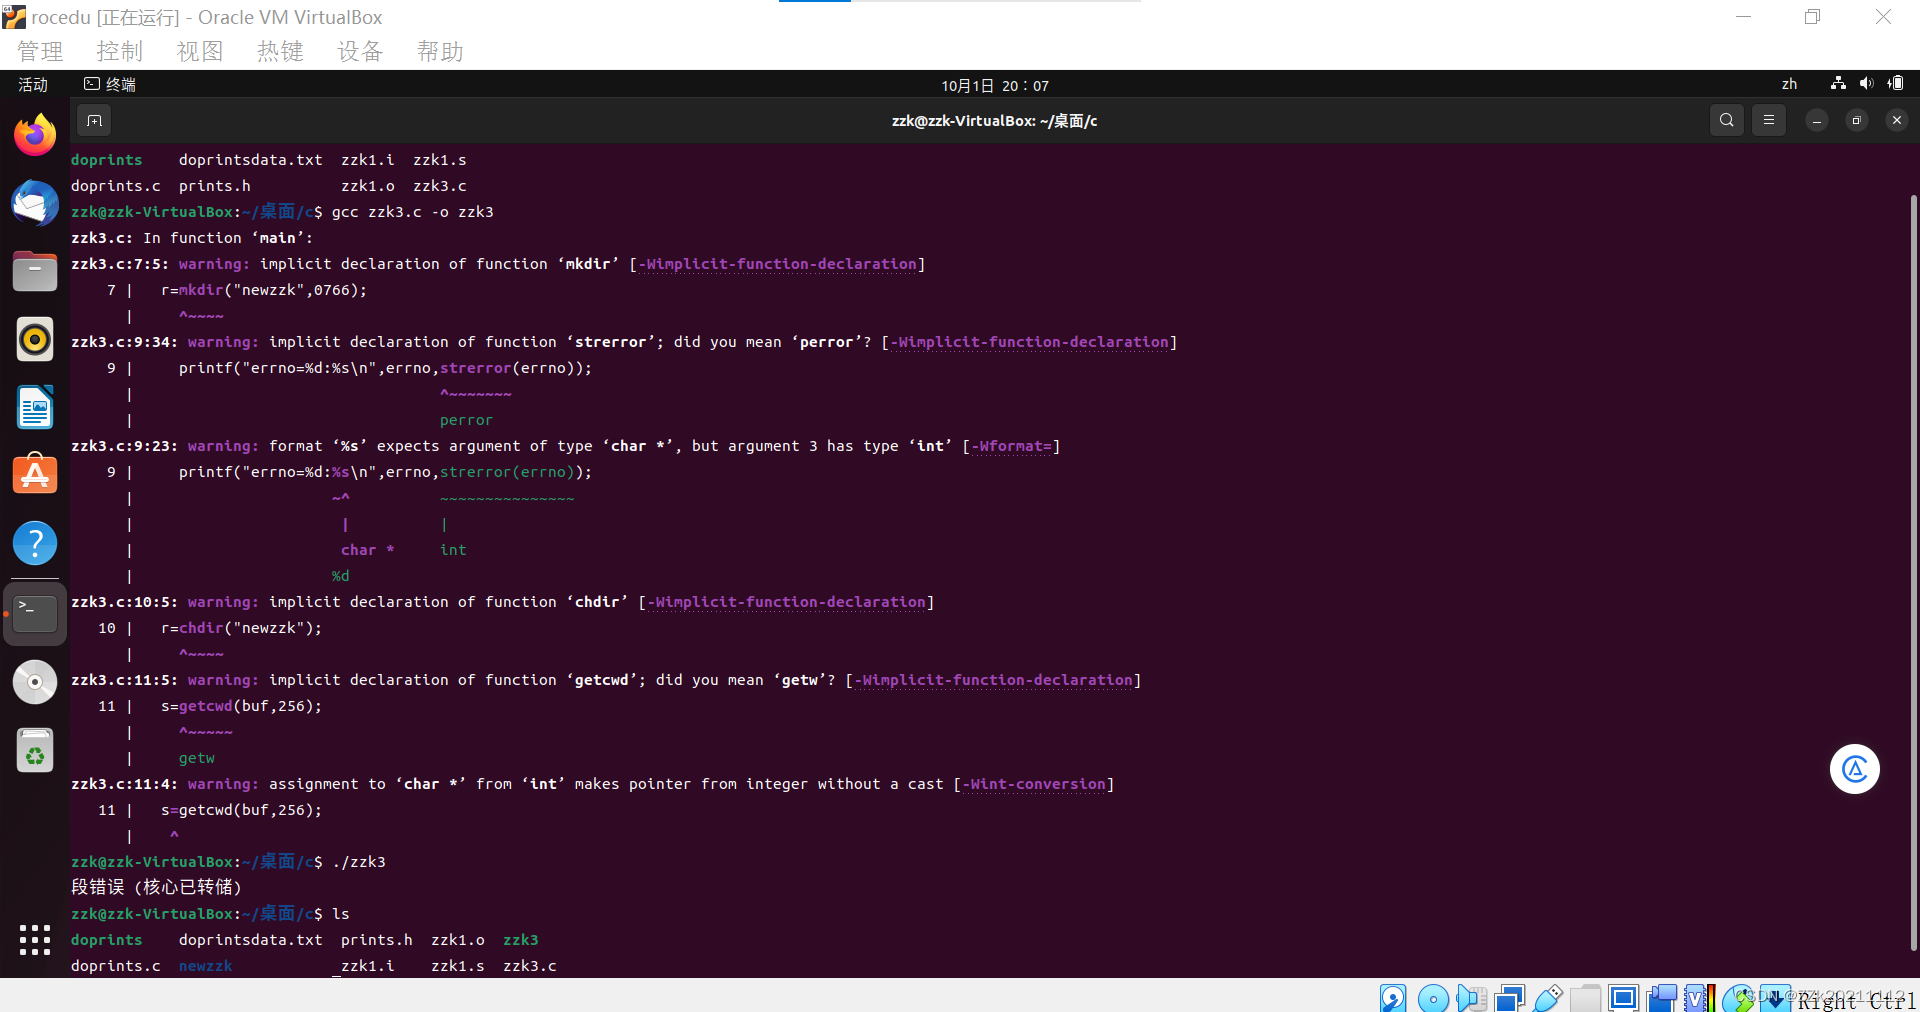Close the terminal window
Screen dimensions: 1920x1012
point(1897,120)
